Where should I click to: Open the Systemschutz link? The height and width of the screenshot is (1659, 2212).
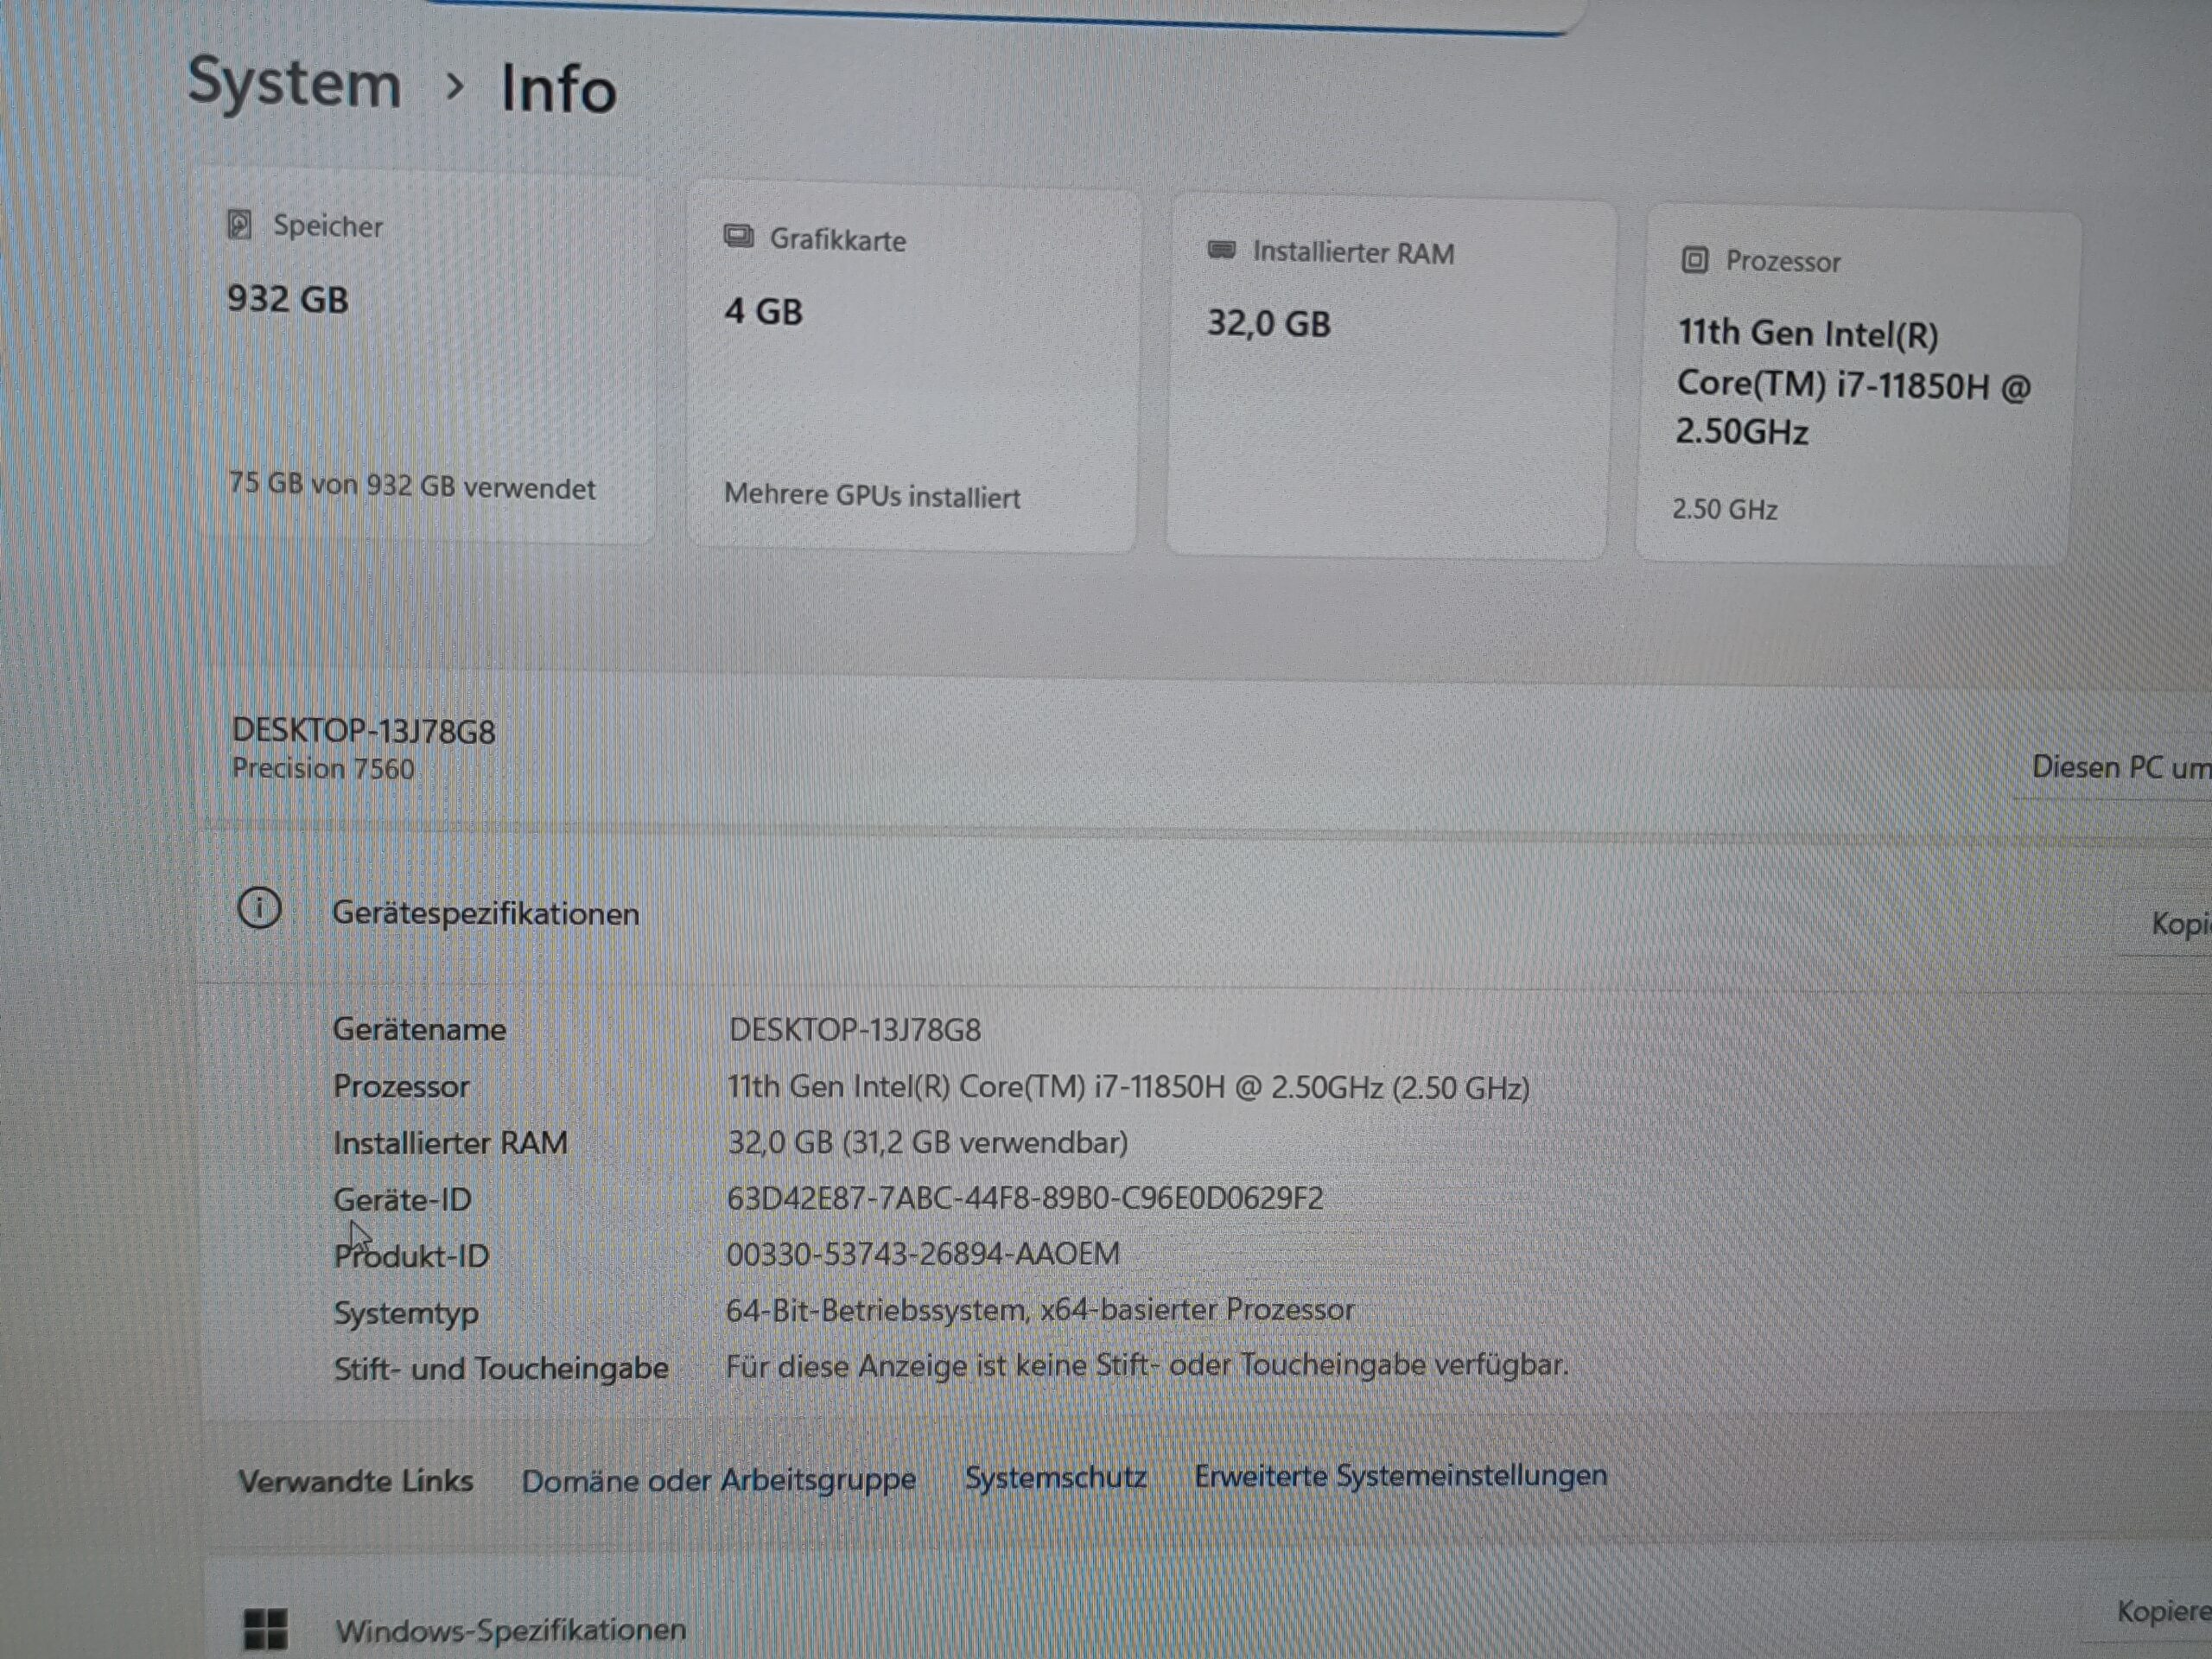pos(1055,1477)
